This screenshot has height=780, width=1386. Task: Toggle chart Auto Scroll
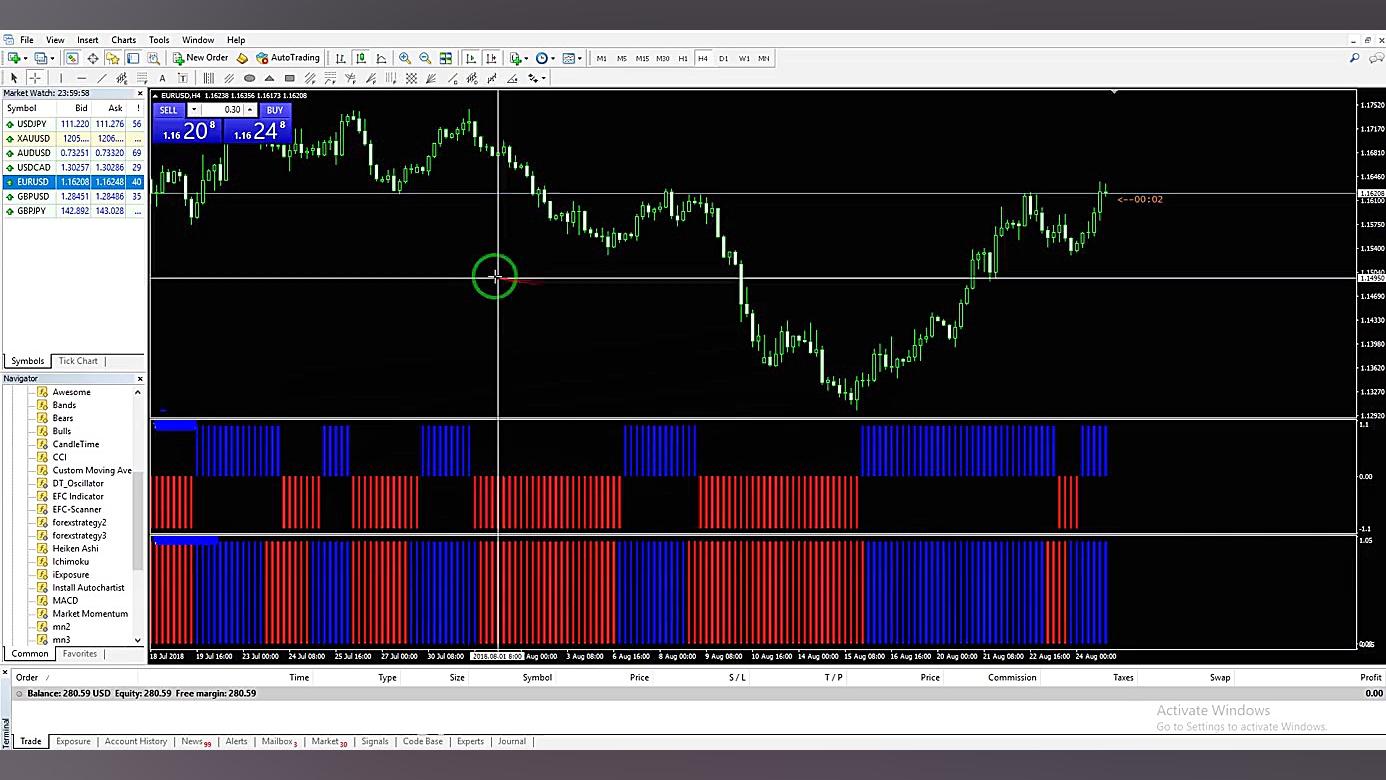point(471,58)
